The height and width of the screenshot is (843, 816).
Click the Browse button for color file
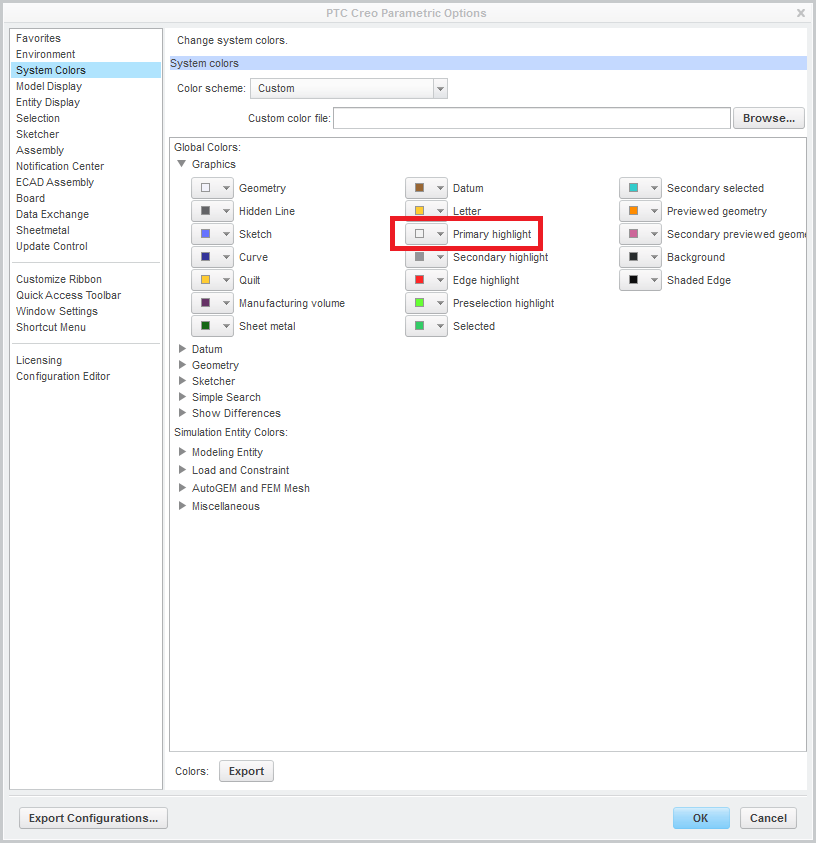click(769, 118)
